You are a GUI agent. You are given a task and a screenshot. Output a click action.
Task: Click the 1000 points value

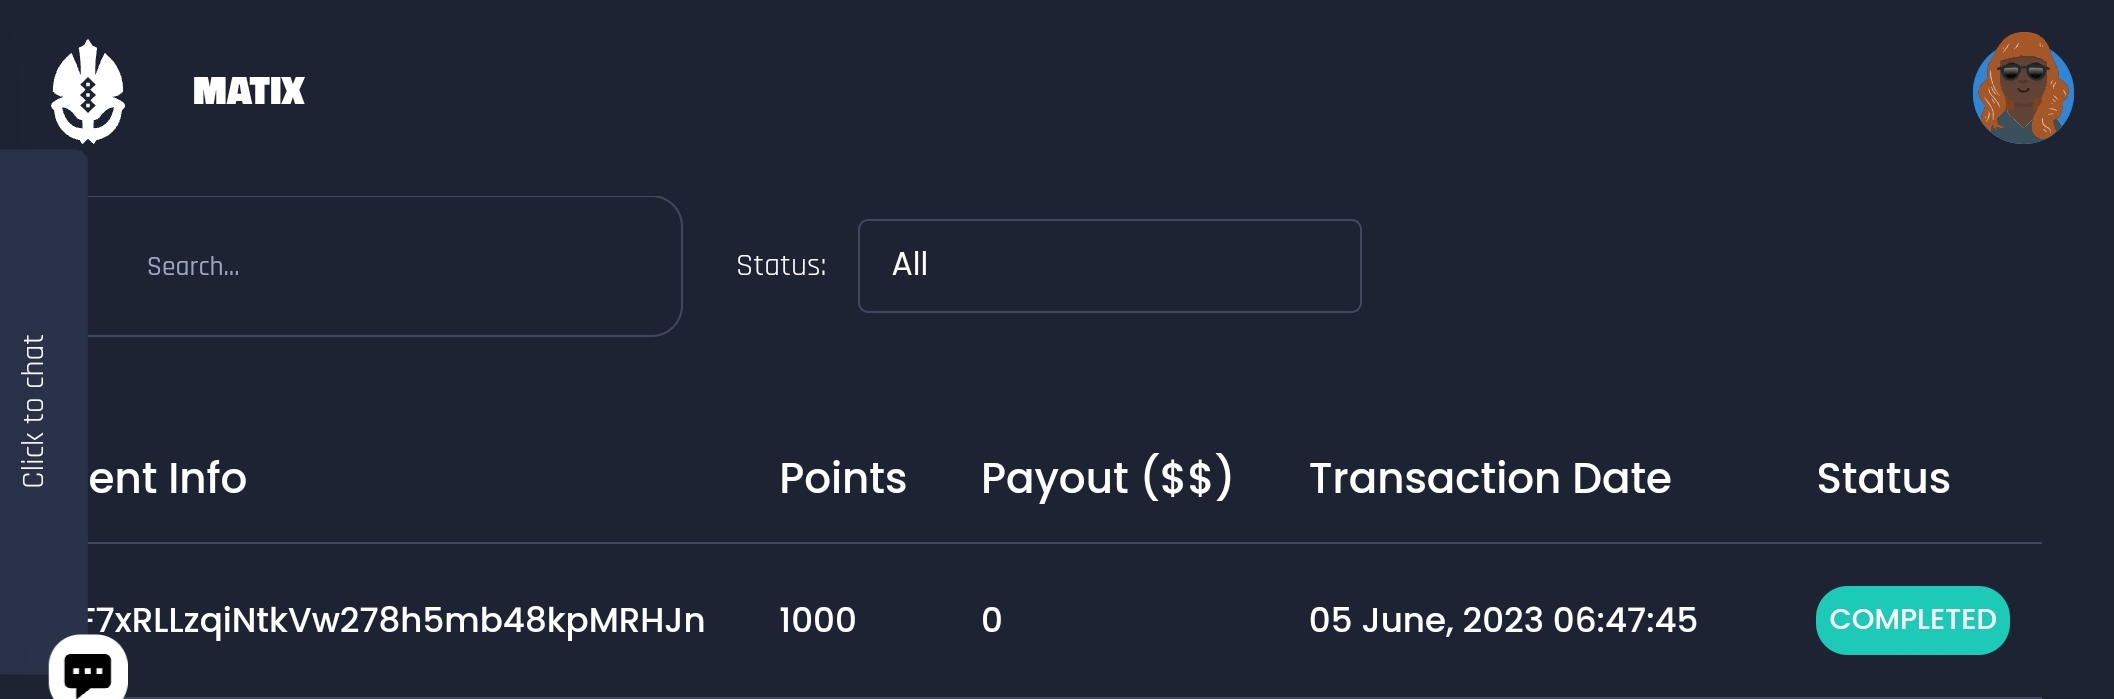click(x=817, y=621)
